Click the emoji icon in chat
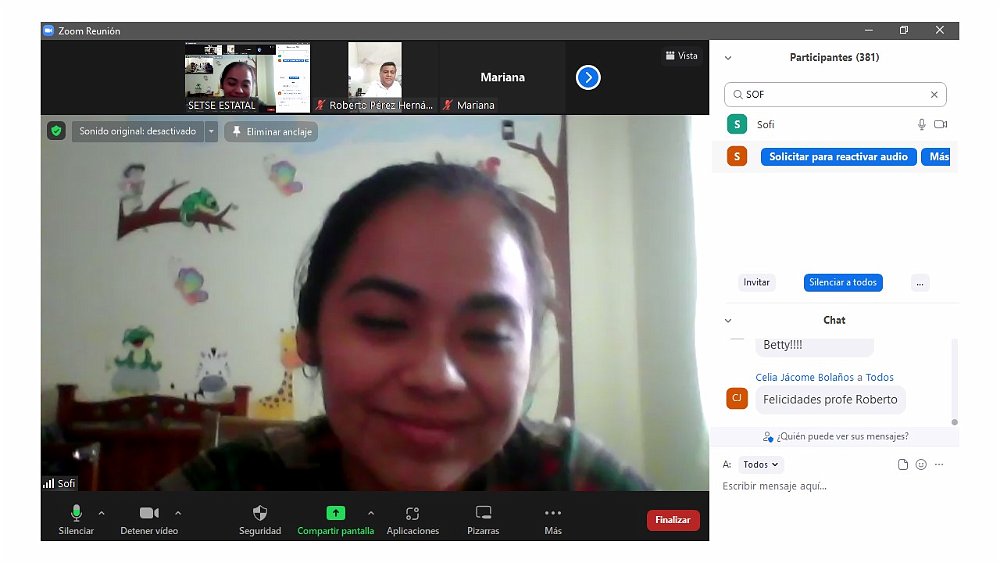Viewport: 1000px width, 563px height. point(921,465)
